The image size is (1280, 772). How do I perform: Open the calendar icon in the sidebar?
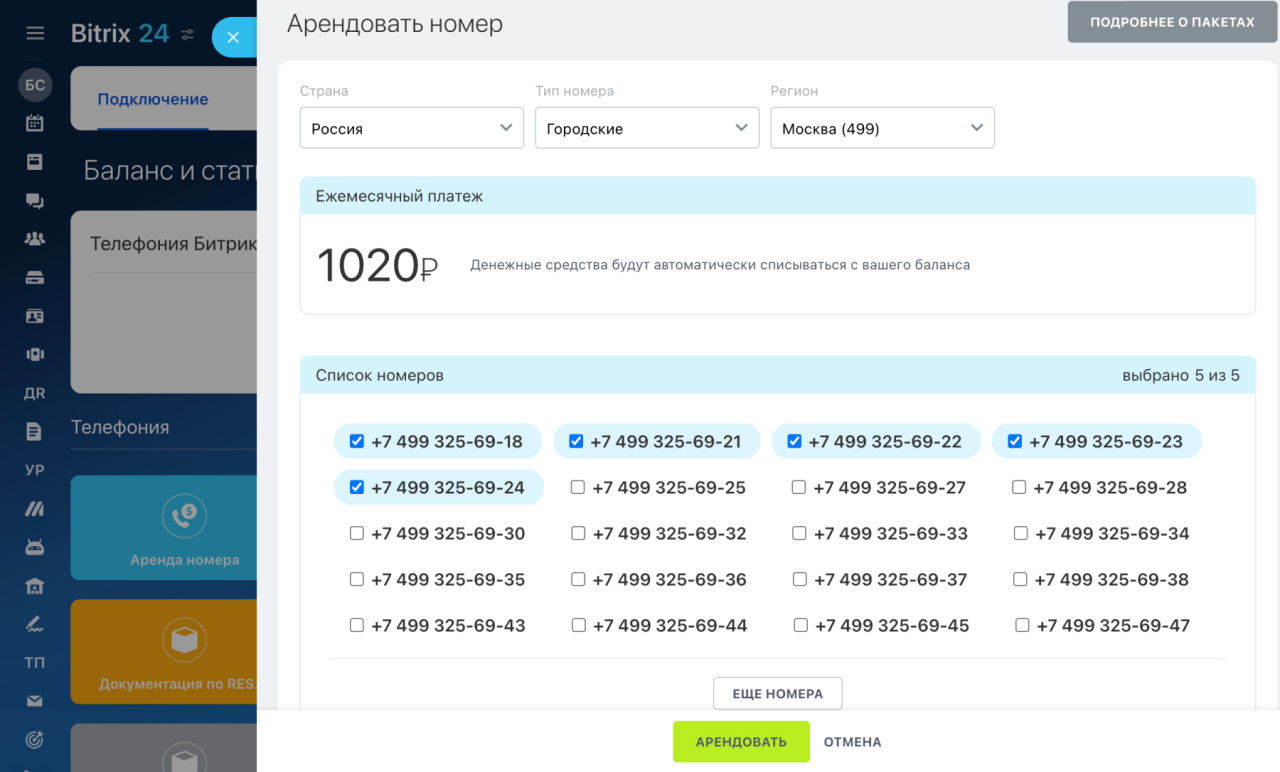pos(35,123)
